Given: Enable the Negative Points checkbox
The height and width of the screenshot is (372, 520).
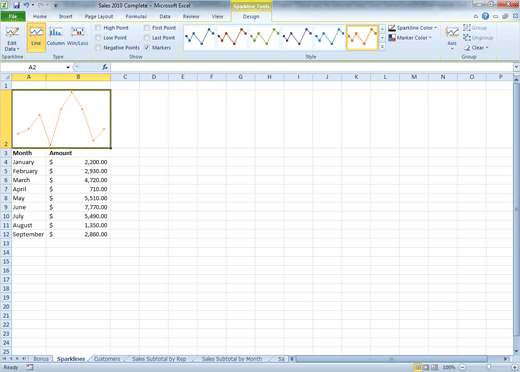Looking at the screenshot, I should [x=98, y=48].
